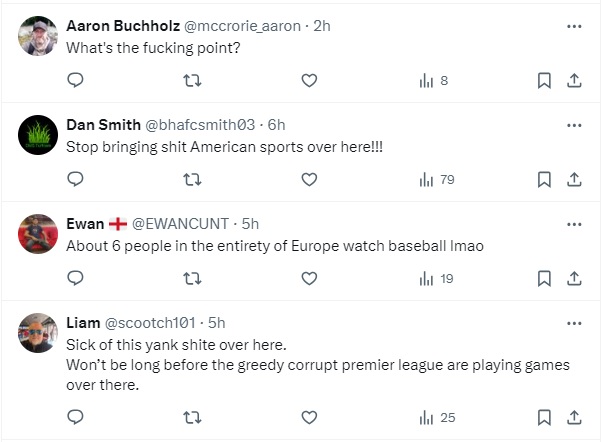
Task: Bookmark Ewan's tweet
Action: click(544, 278)
